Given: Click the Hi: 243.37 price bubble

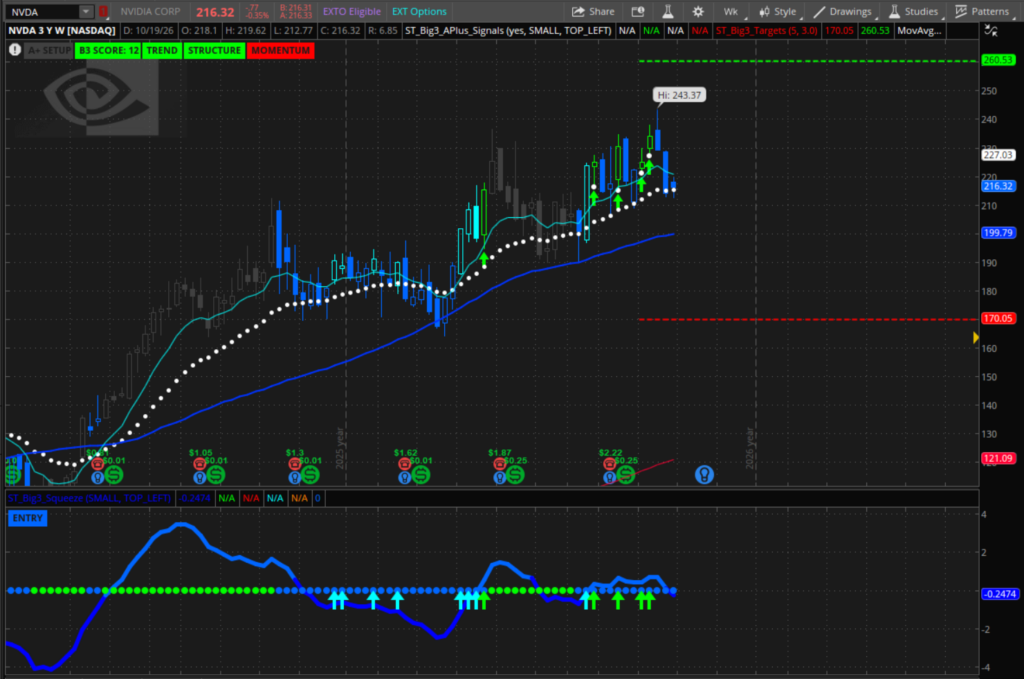Looking at the screenshot, I should (679, 95).
